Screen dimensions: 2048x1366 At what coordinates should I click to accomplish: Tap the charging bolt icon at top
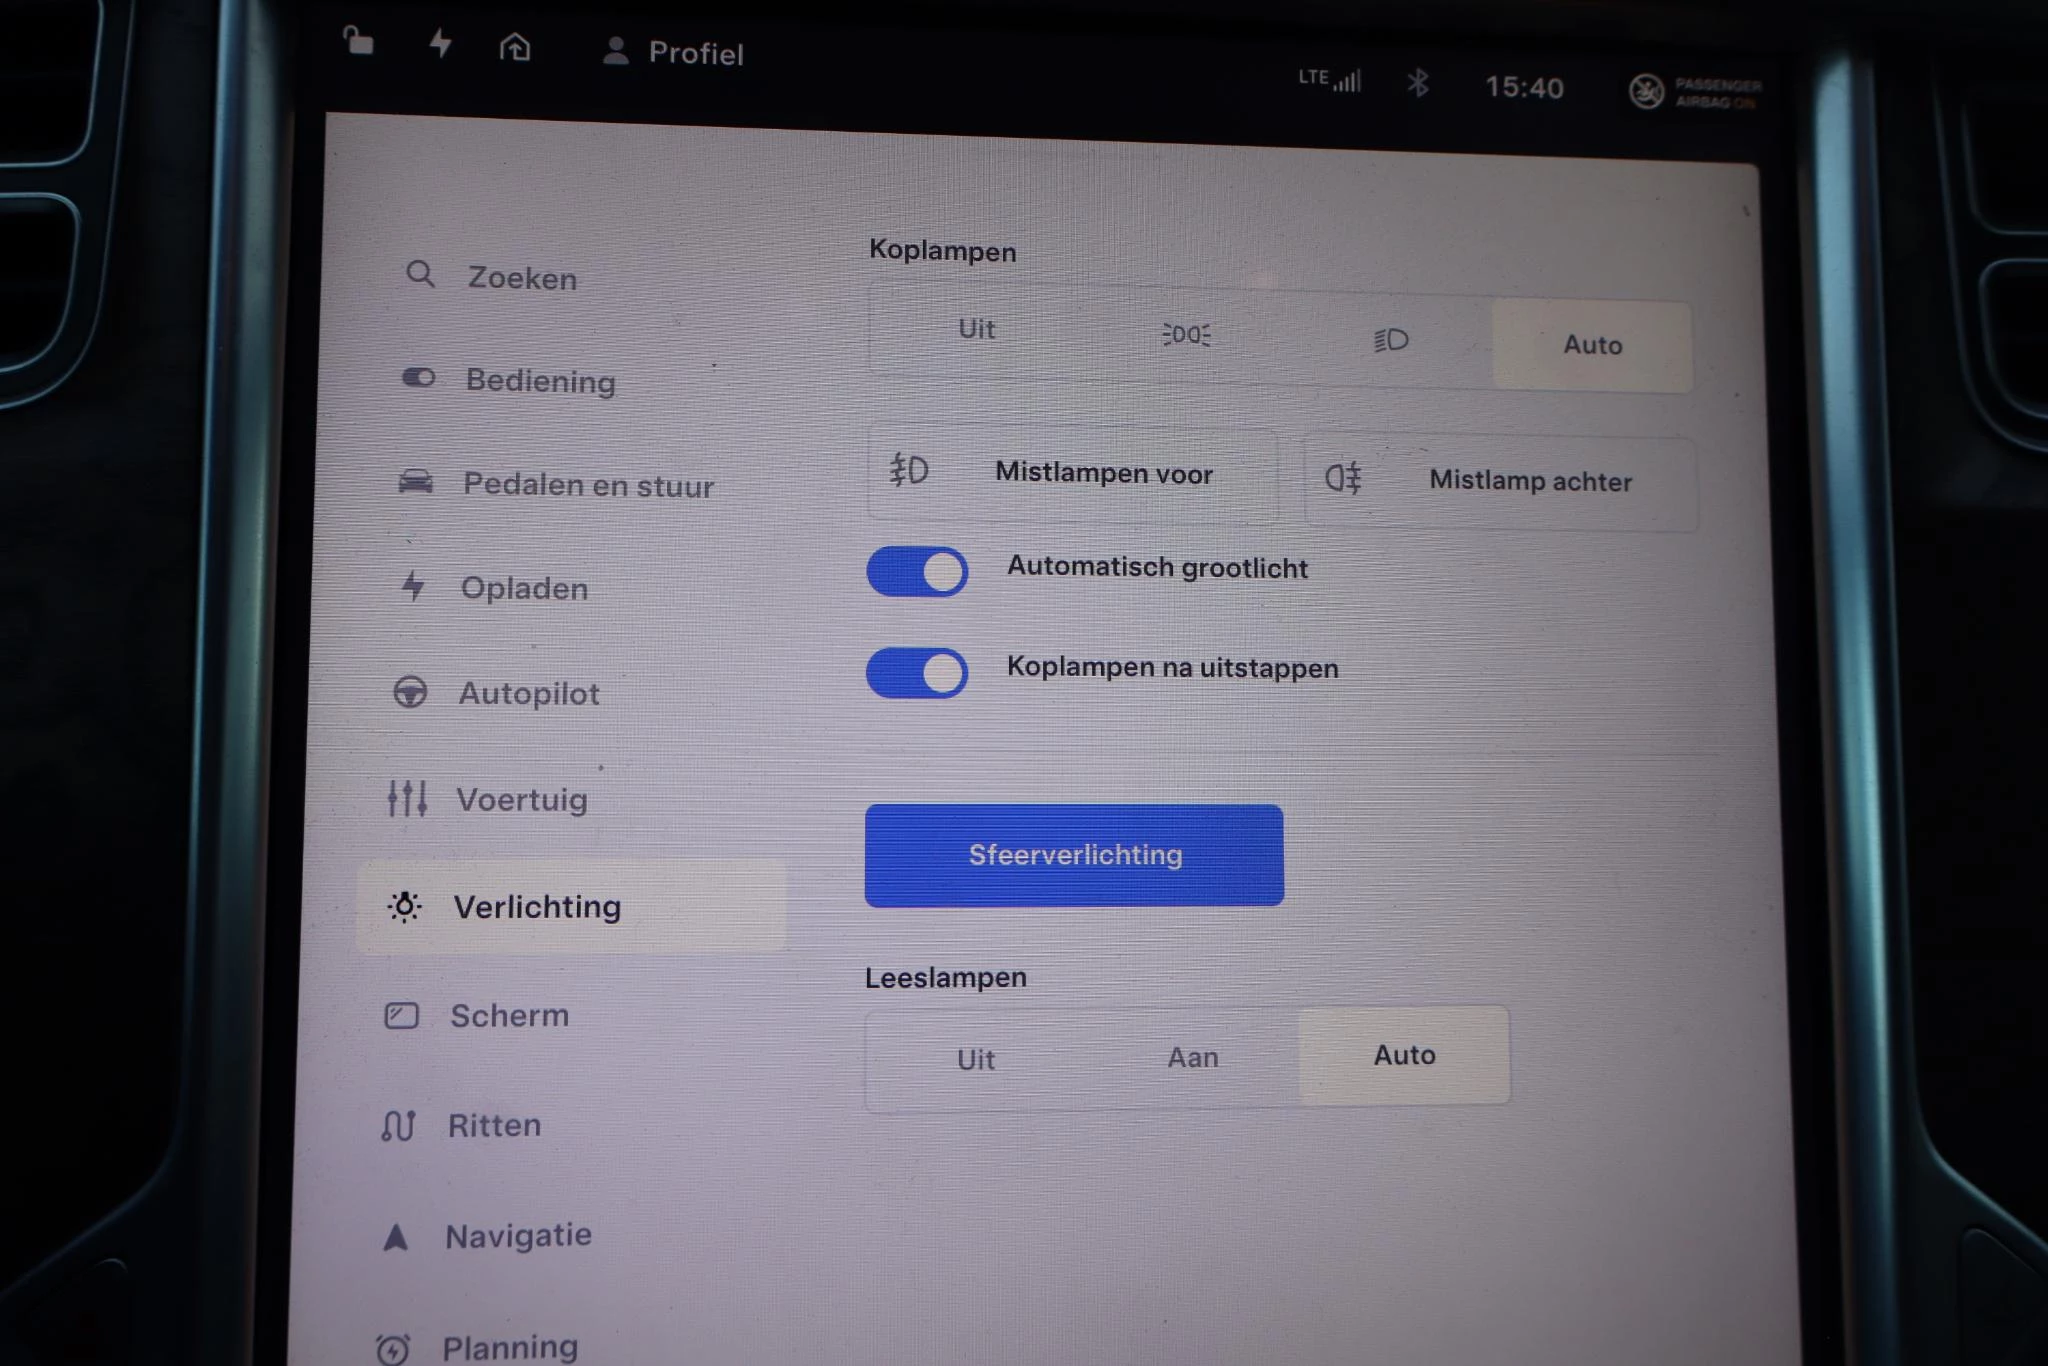click(440, 44)
